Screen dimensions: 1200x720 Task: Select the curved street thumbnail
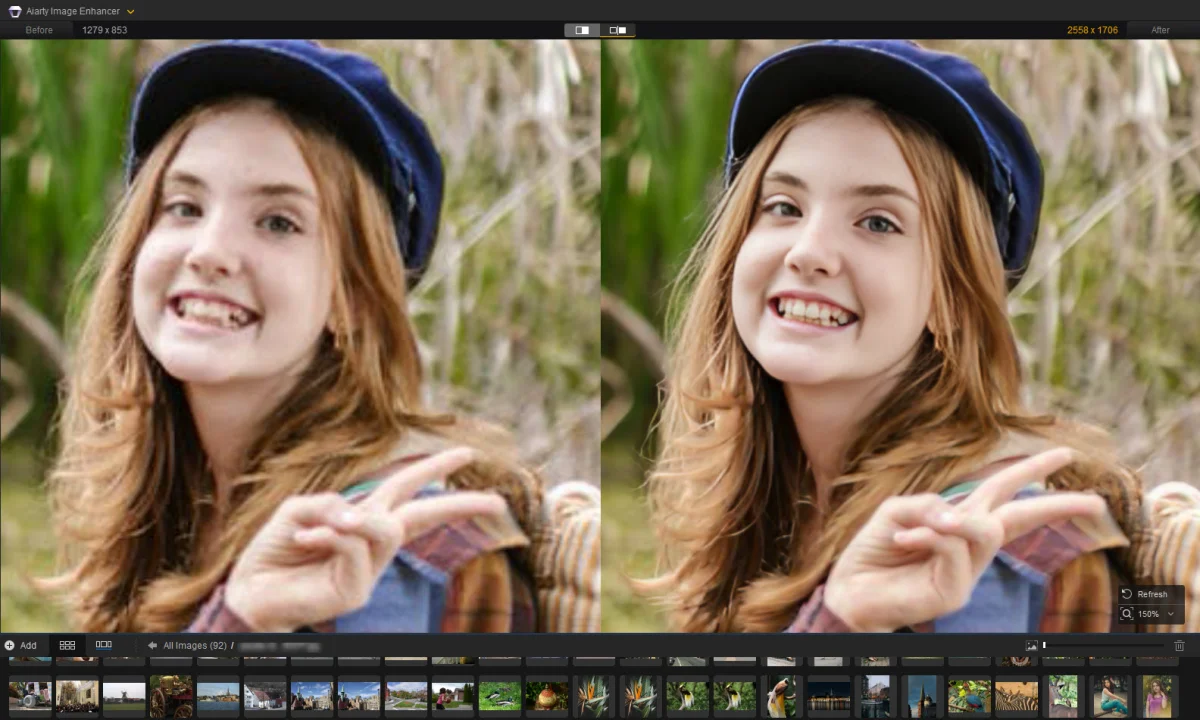[406, 695]
